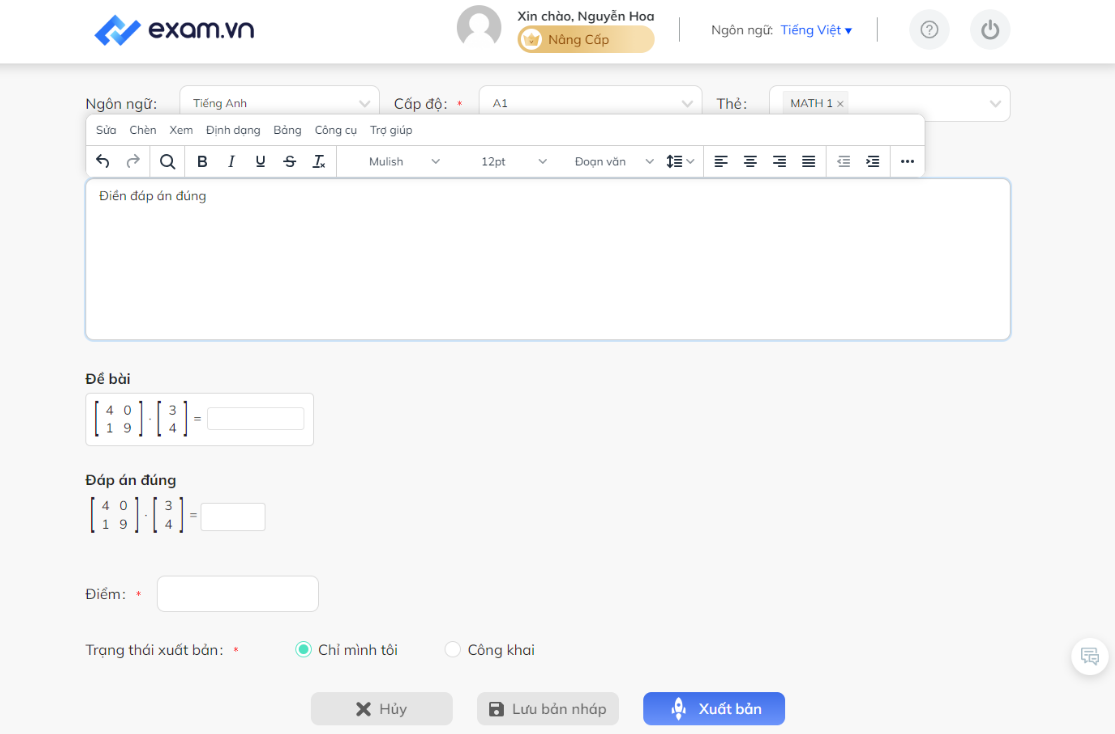Toggle strikethrough formatting
The width and height of the screenshot is (1115, 734).
click(x=289, y=161)
